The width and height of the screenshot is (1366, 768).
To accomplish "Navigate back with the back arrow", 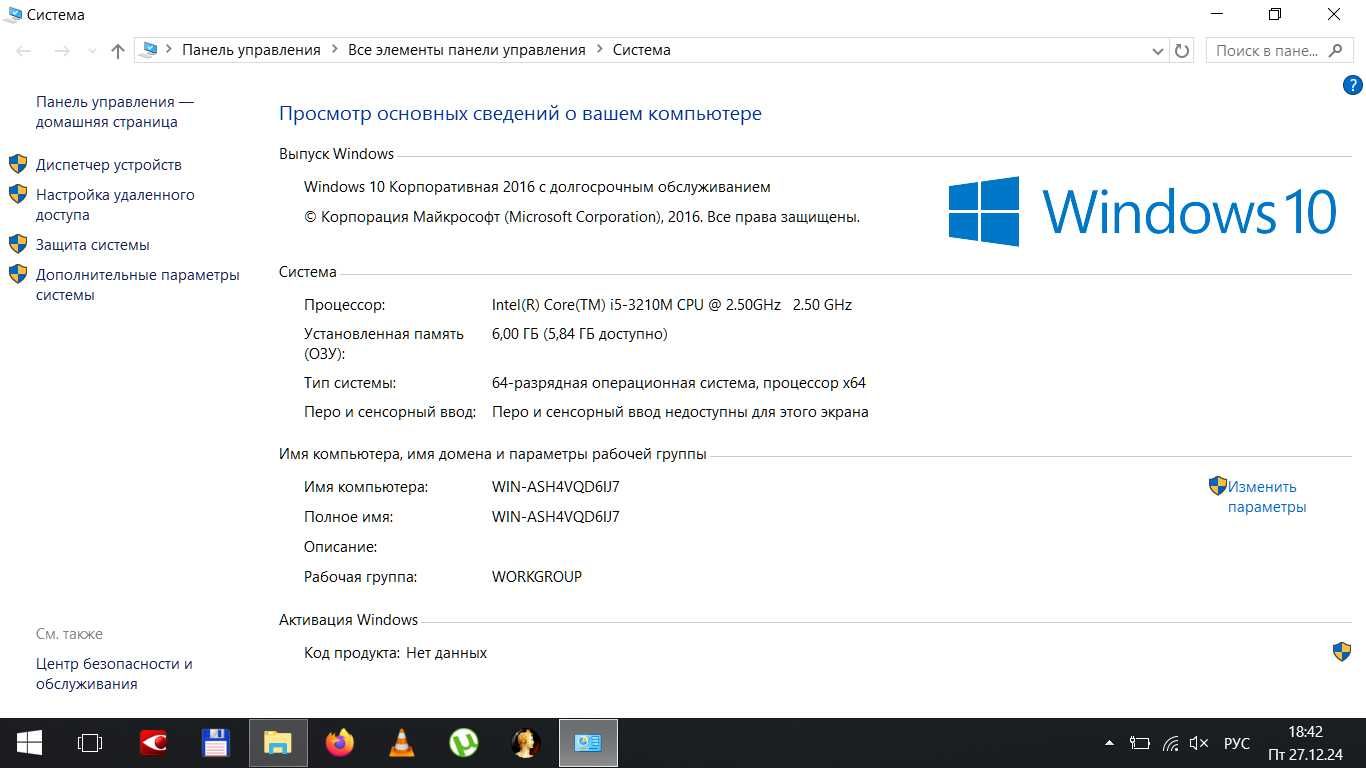I will pos(24,50).
